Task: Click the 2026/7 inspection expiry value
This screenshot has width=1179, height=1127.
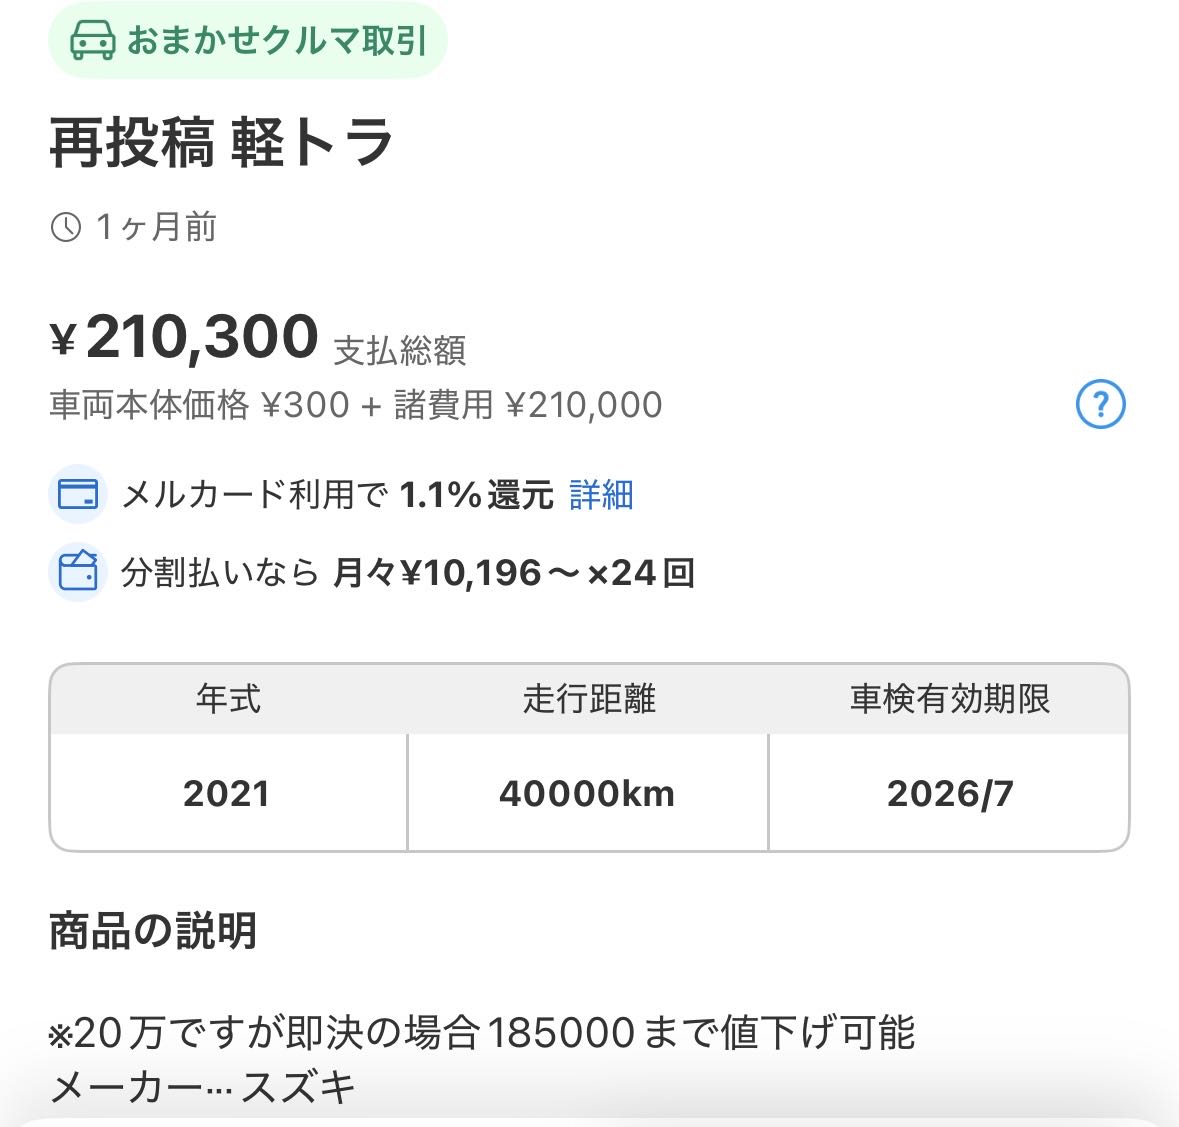Action: point(950,794)
